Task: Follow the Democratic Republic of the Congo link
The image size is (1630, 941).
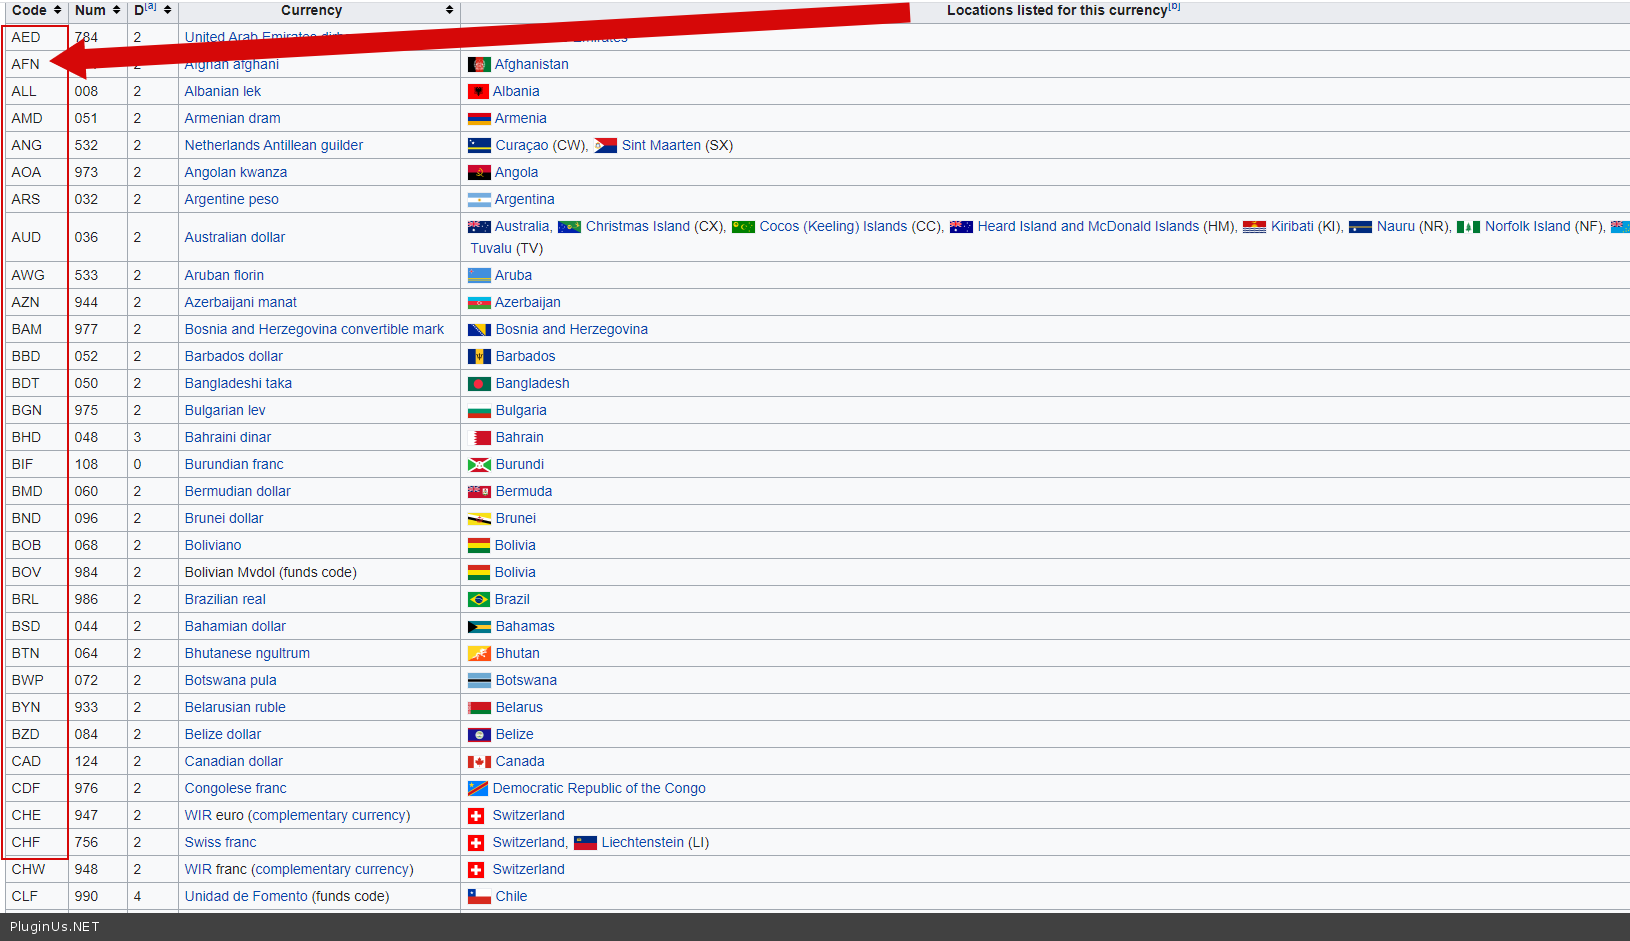Action: click(598, 788)
